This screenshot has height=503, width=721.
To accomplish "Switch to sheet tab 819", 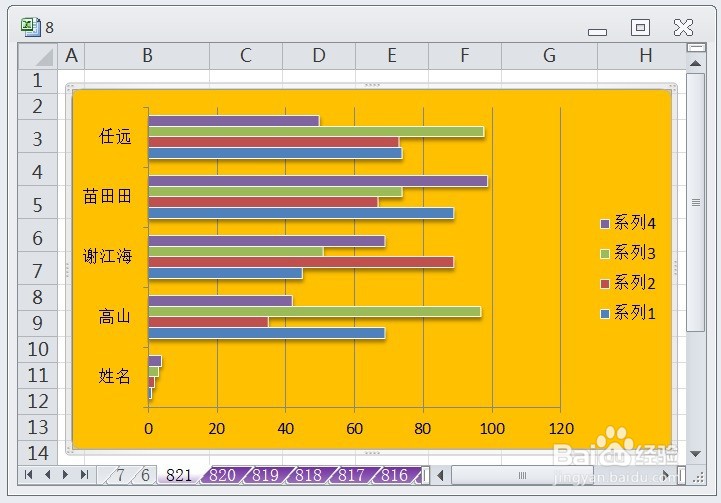I will coord(265,475).
